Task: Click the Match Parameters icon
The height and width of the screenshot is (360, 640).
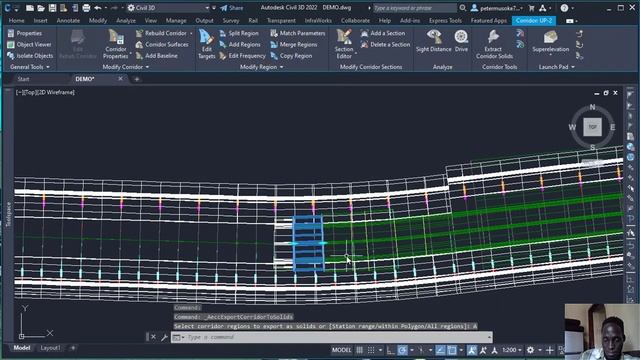Action: [274, 33]
